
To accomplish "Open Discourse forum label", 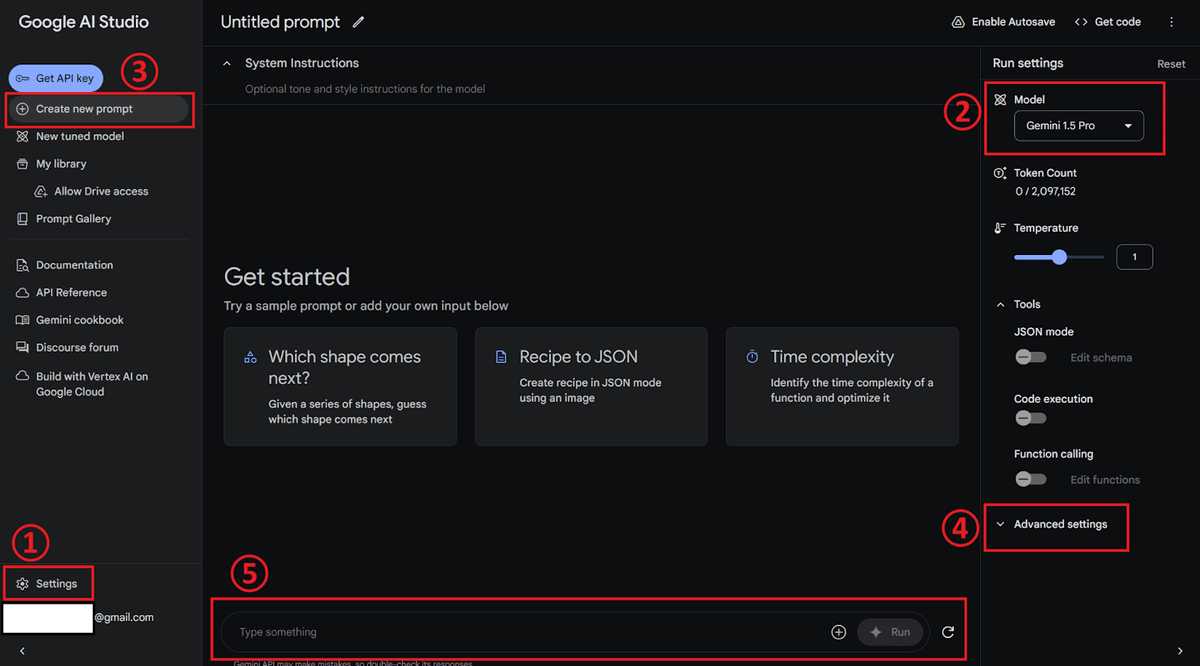I will click(77, 348).
